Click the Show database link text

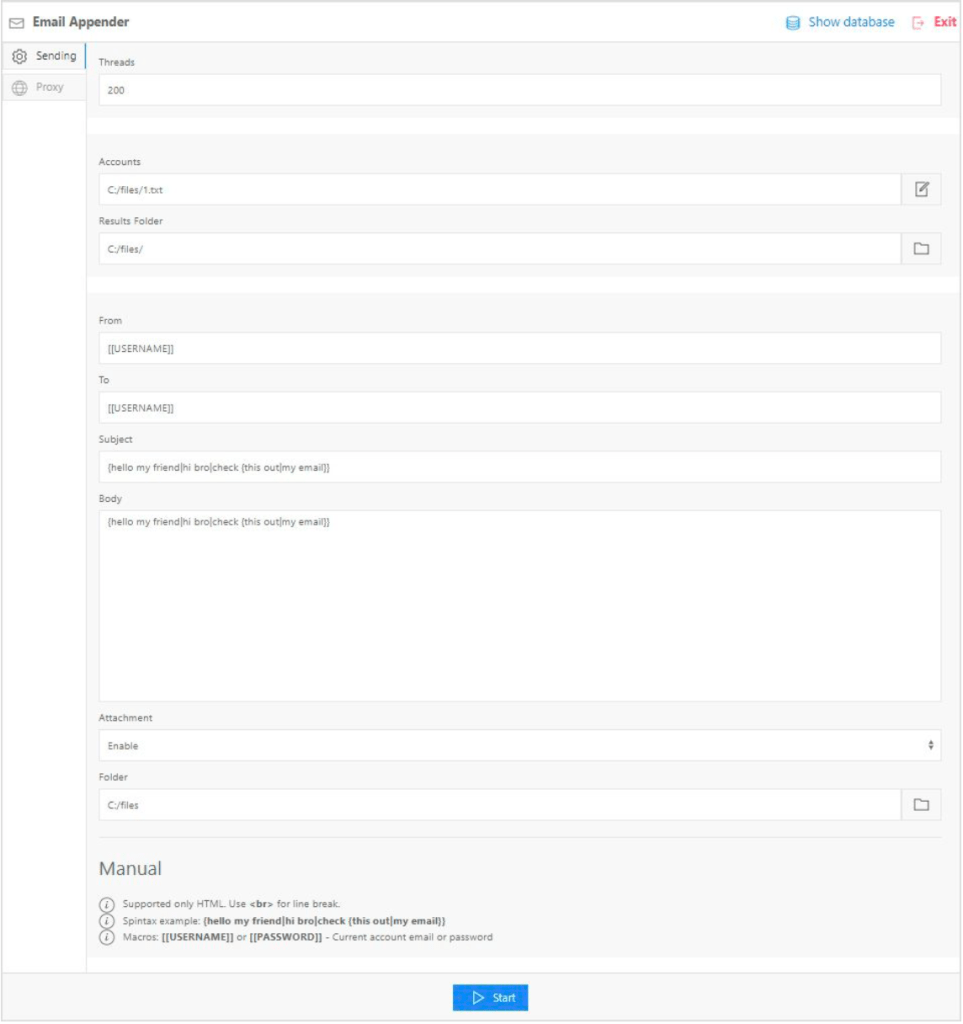point(851,22)
